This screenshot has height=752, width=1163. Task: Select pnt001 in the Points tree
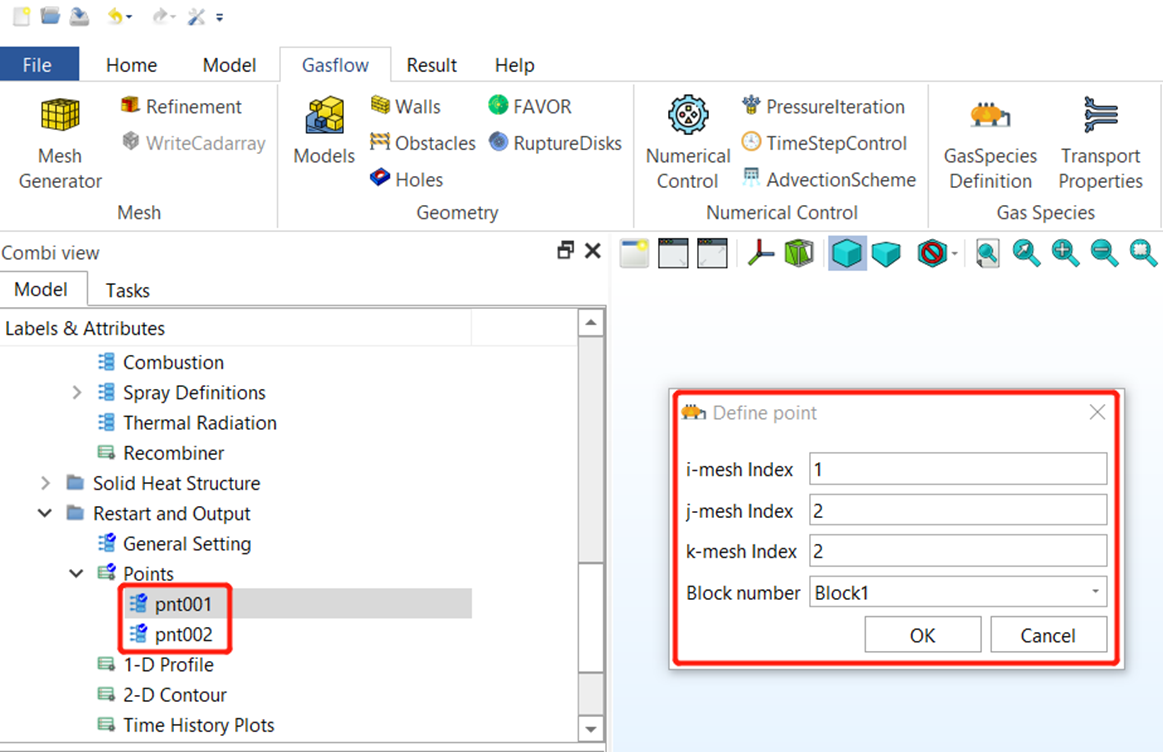183,604
